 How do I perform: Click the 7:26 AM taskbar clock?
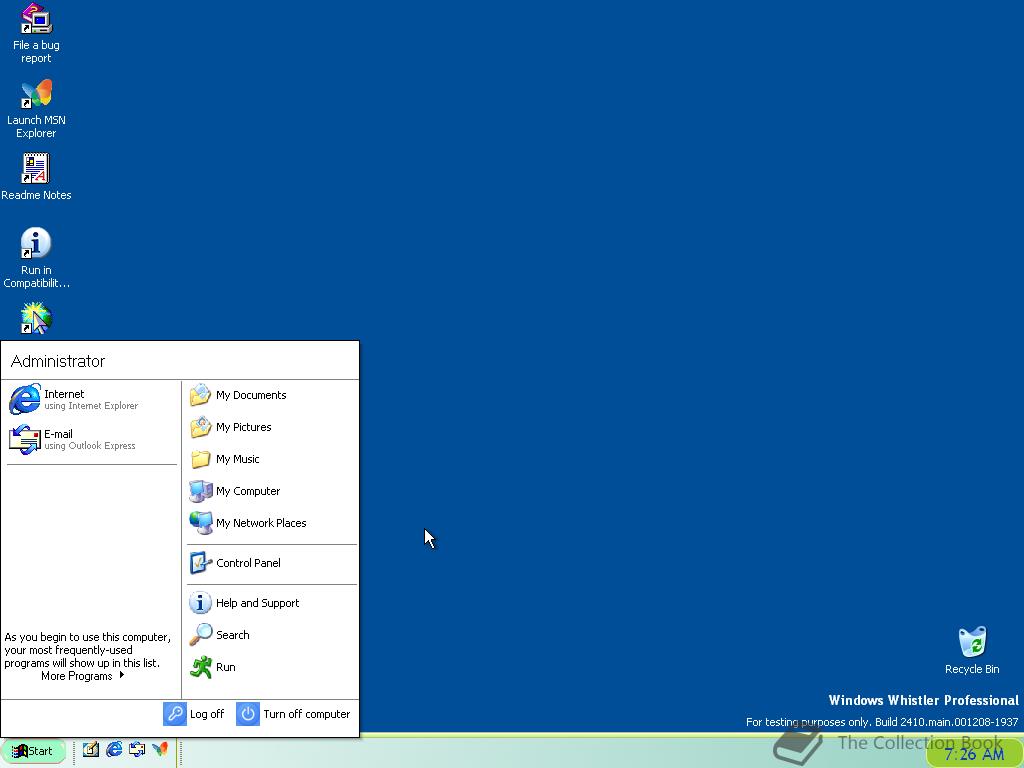tap(974, 754)
